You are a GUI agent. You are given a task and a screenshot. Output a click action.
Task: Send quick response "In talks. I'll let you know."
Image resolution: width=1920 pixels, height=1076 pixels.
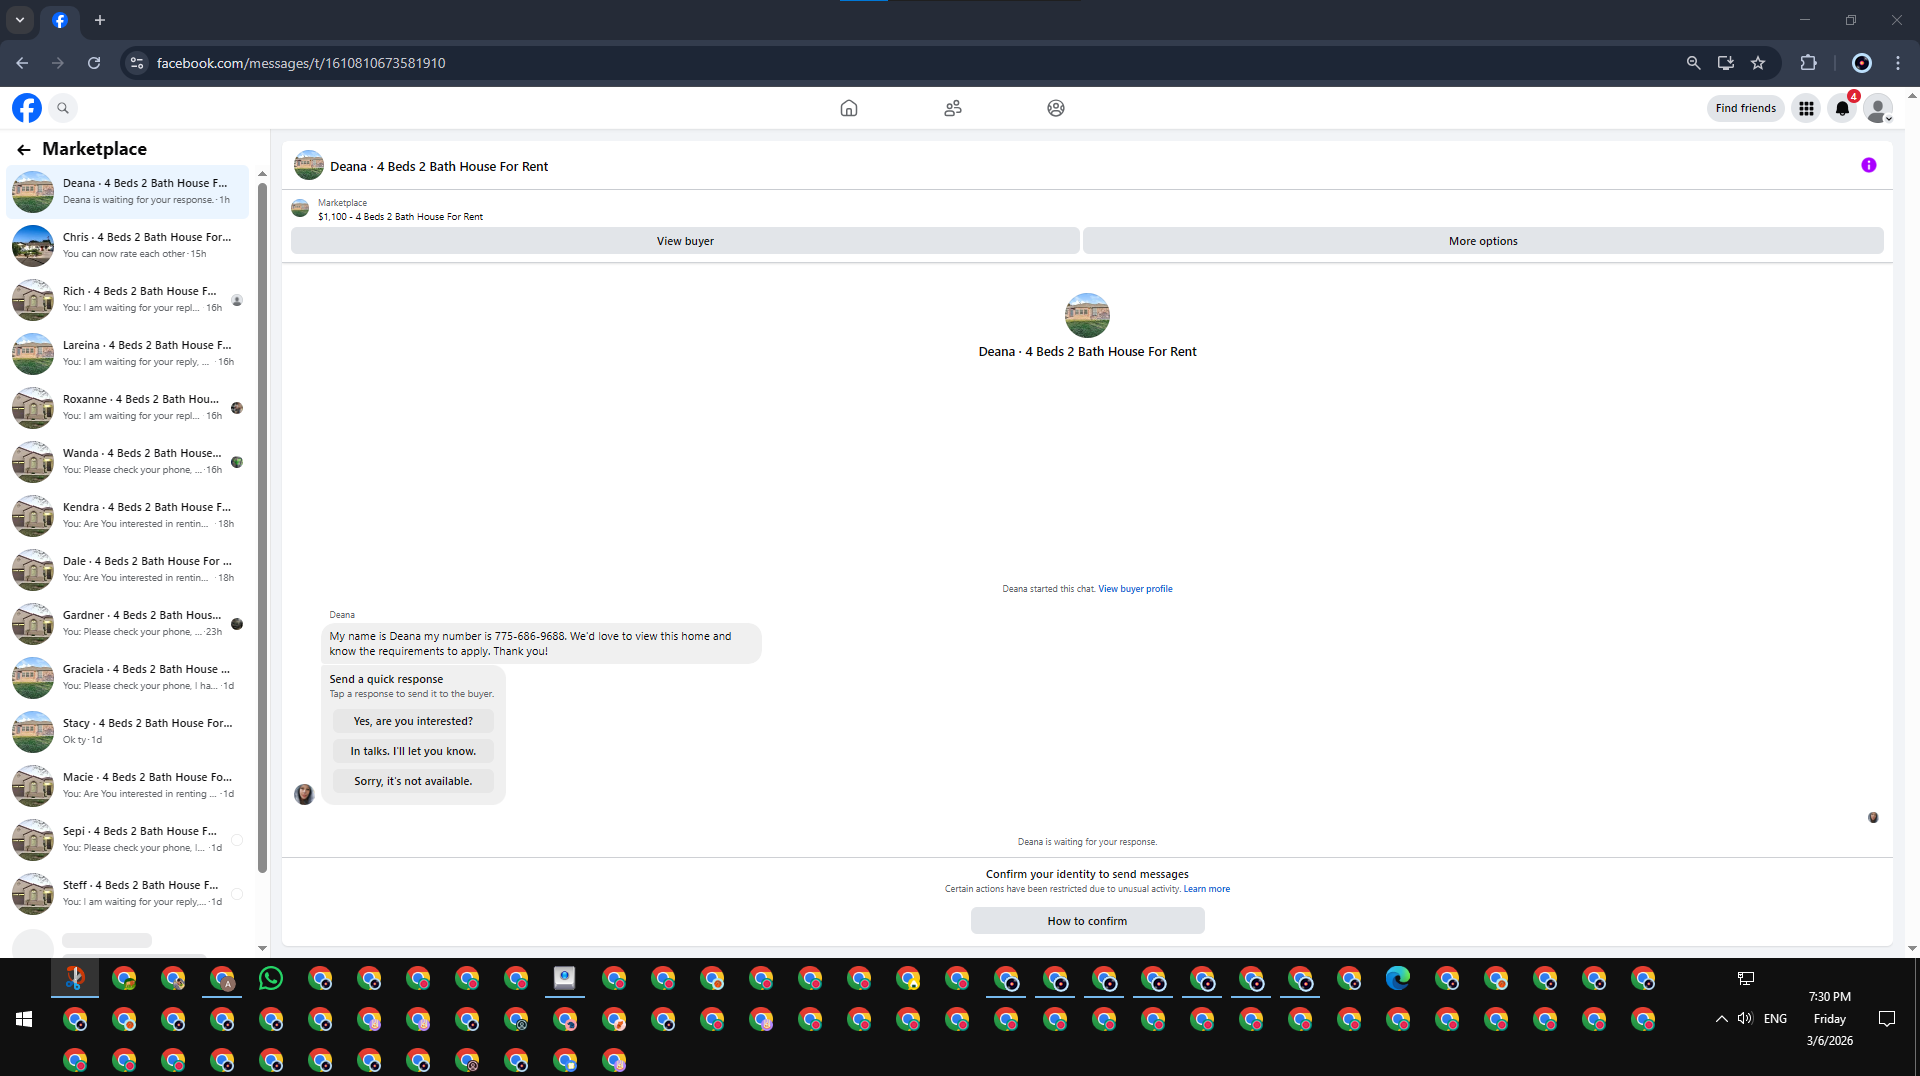pos(413,751)
